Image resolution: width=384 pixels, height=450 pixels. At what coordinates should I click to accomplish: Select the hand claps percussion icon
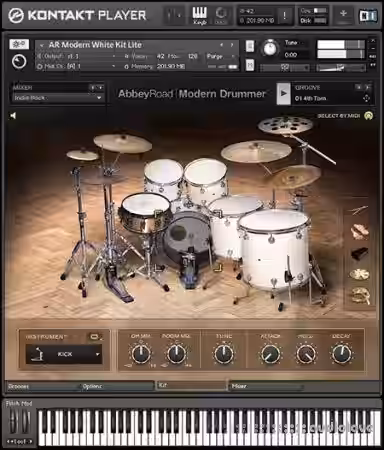(x=359, y=232)
